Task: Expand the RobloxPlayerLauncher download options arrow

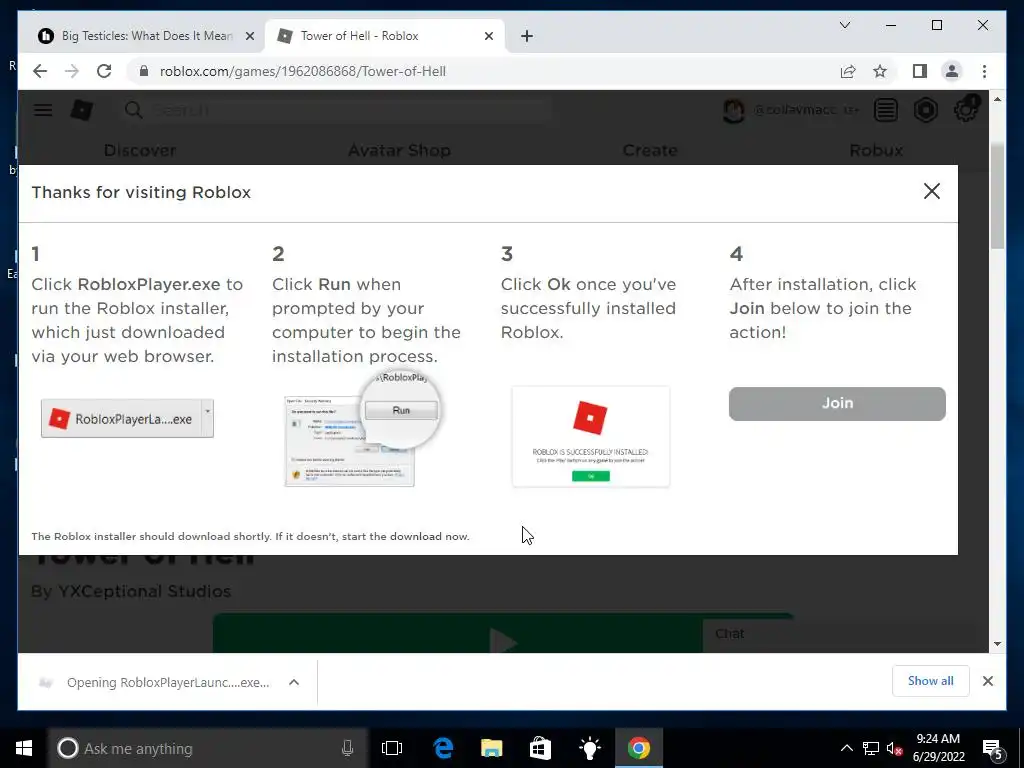Action: [x=294, y=682]
